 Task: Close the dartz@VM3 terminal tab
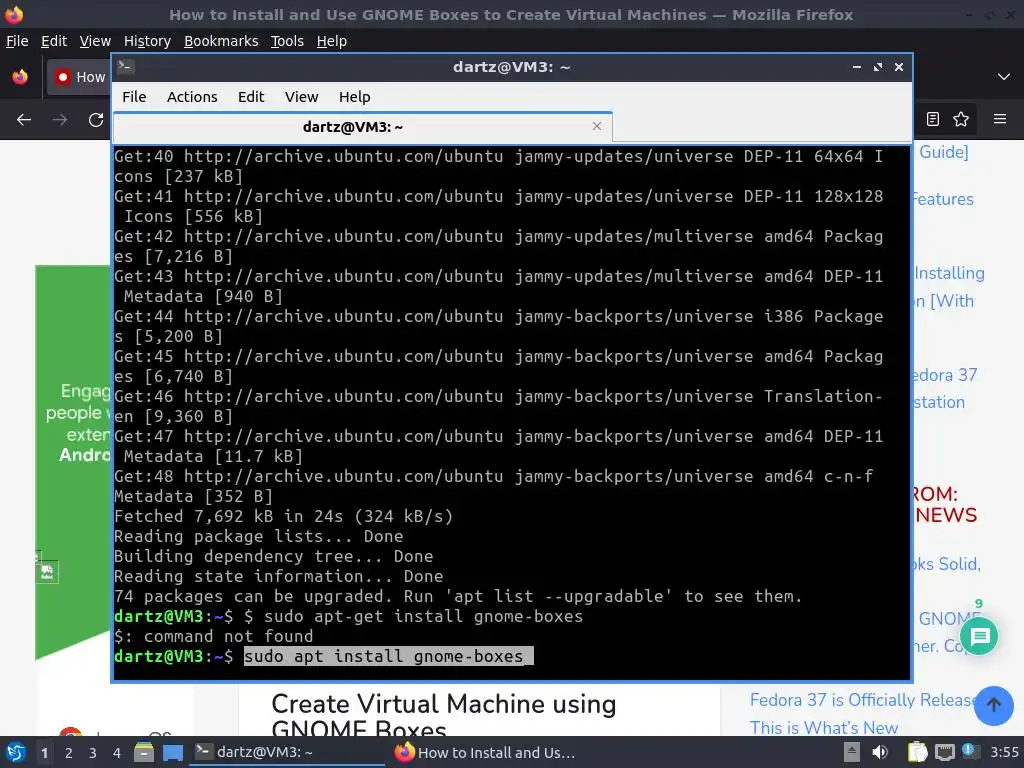pyautogui.click(x=596, y=126)
